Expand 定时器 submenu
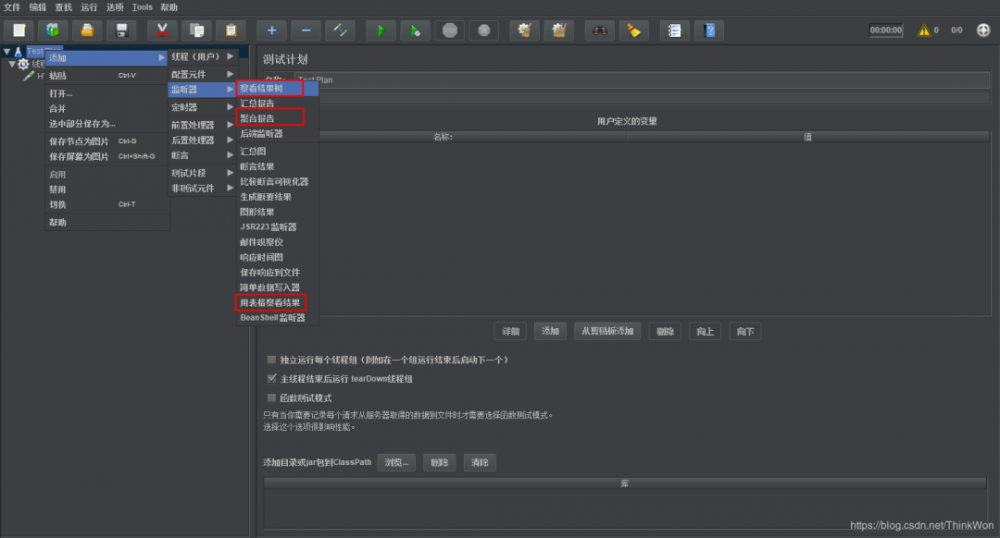This screenshot has width=1000, height=538. (x=203, y=107)
